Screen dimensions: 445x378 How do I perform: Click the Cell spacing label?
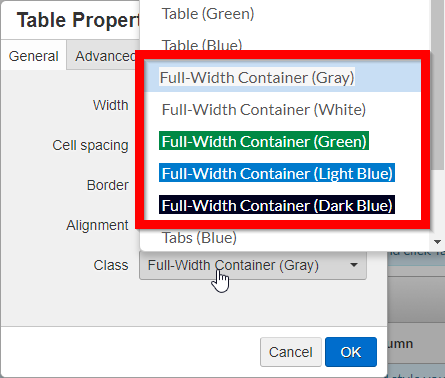(90, 145)
